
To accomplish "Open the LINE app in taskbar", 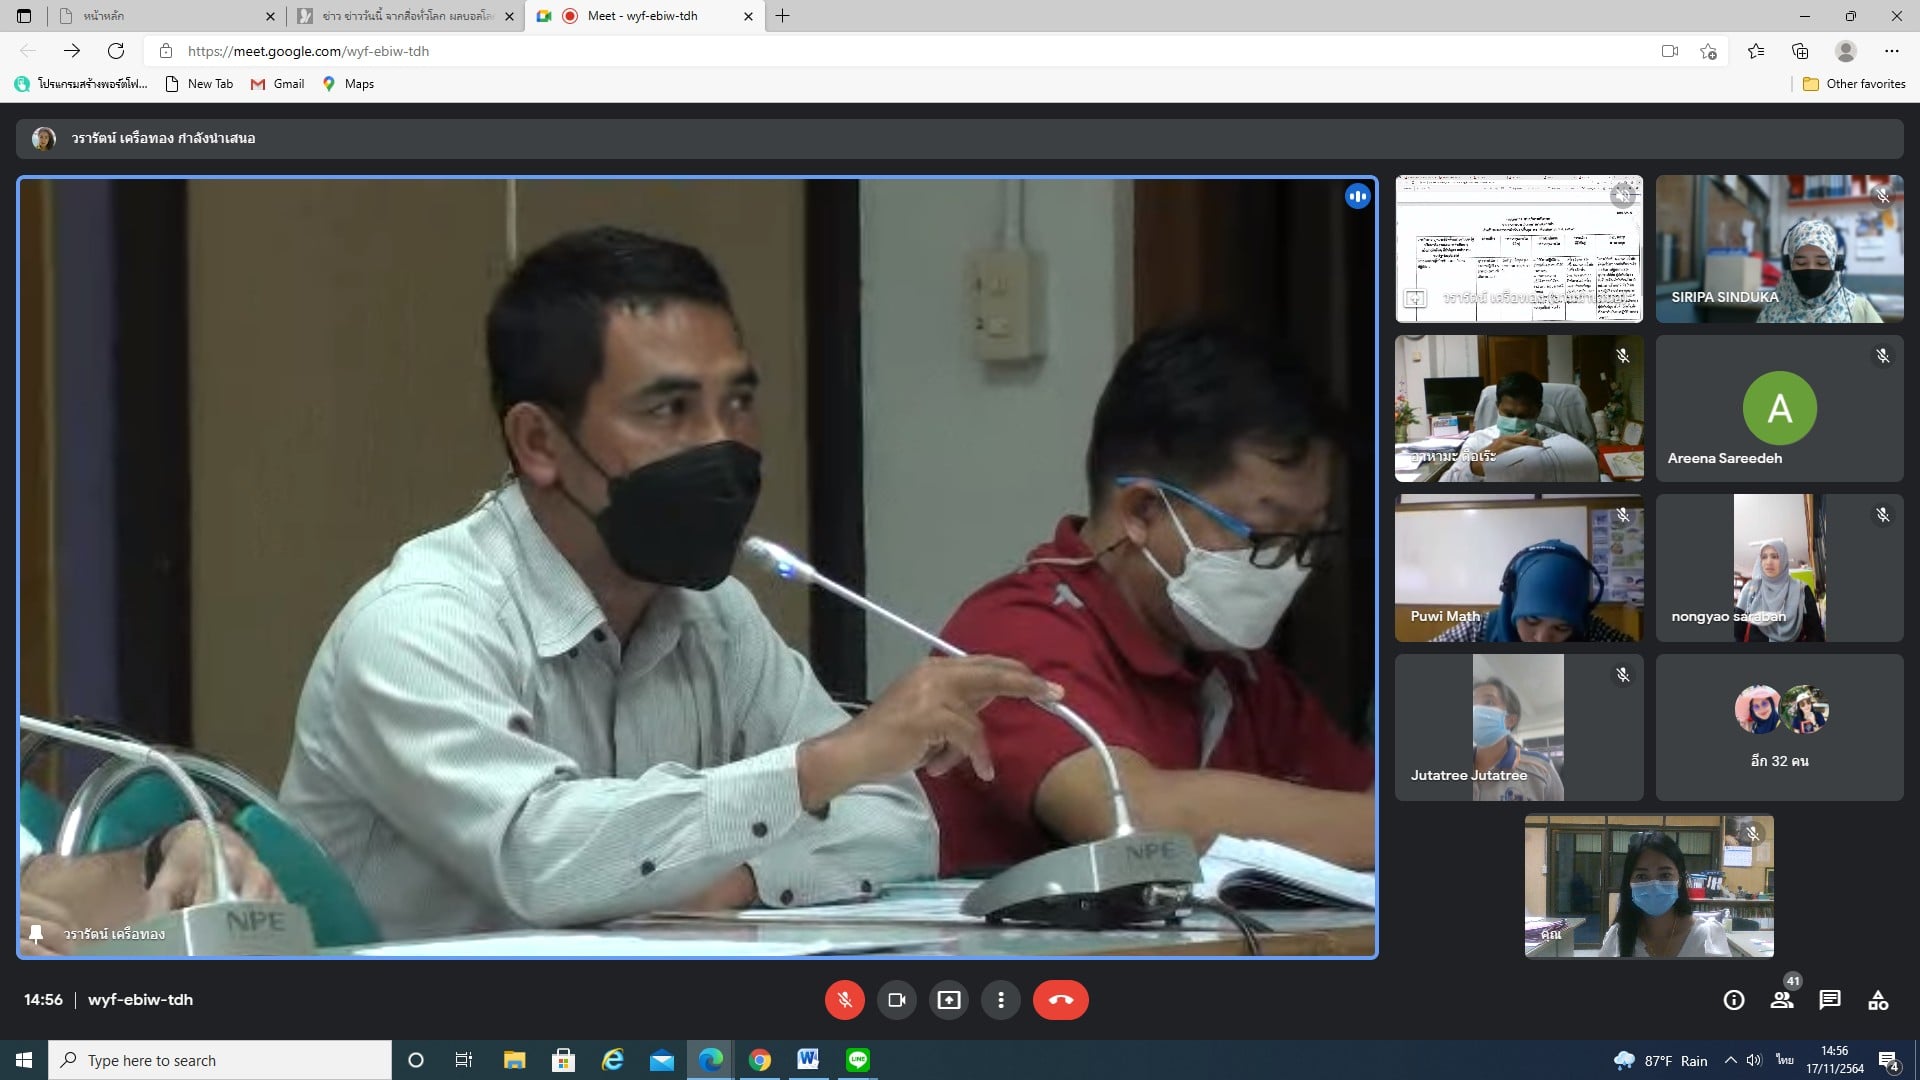I will [857, 1060].
